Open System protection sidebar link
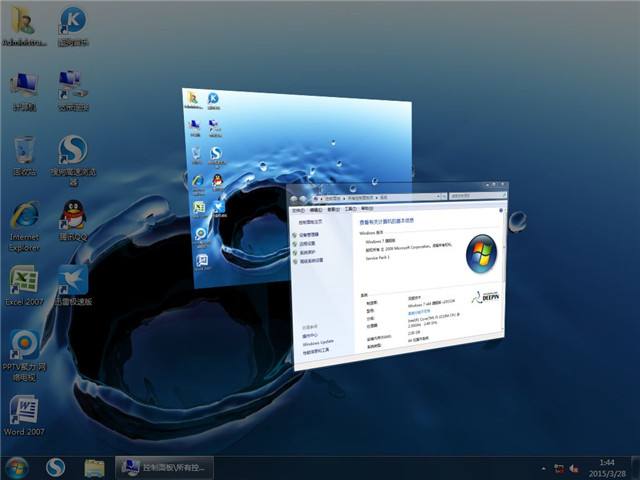This screenshot has width=640, height=480. click(307, 253)
